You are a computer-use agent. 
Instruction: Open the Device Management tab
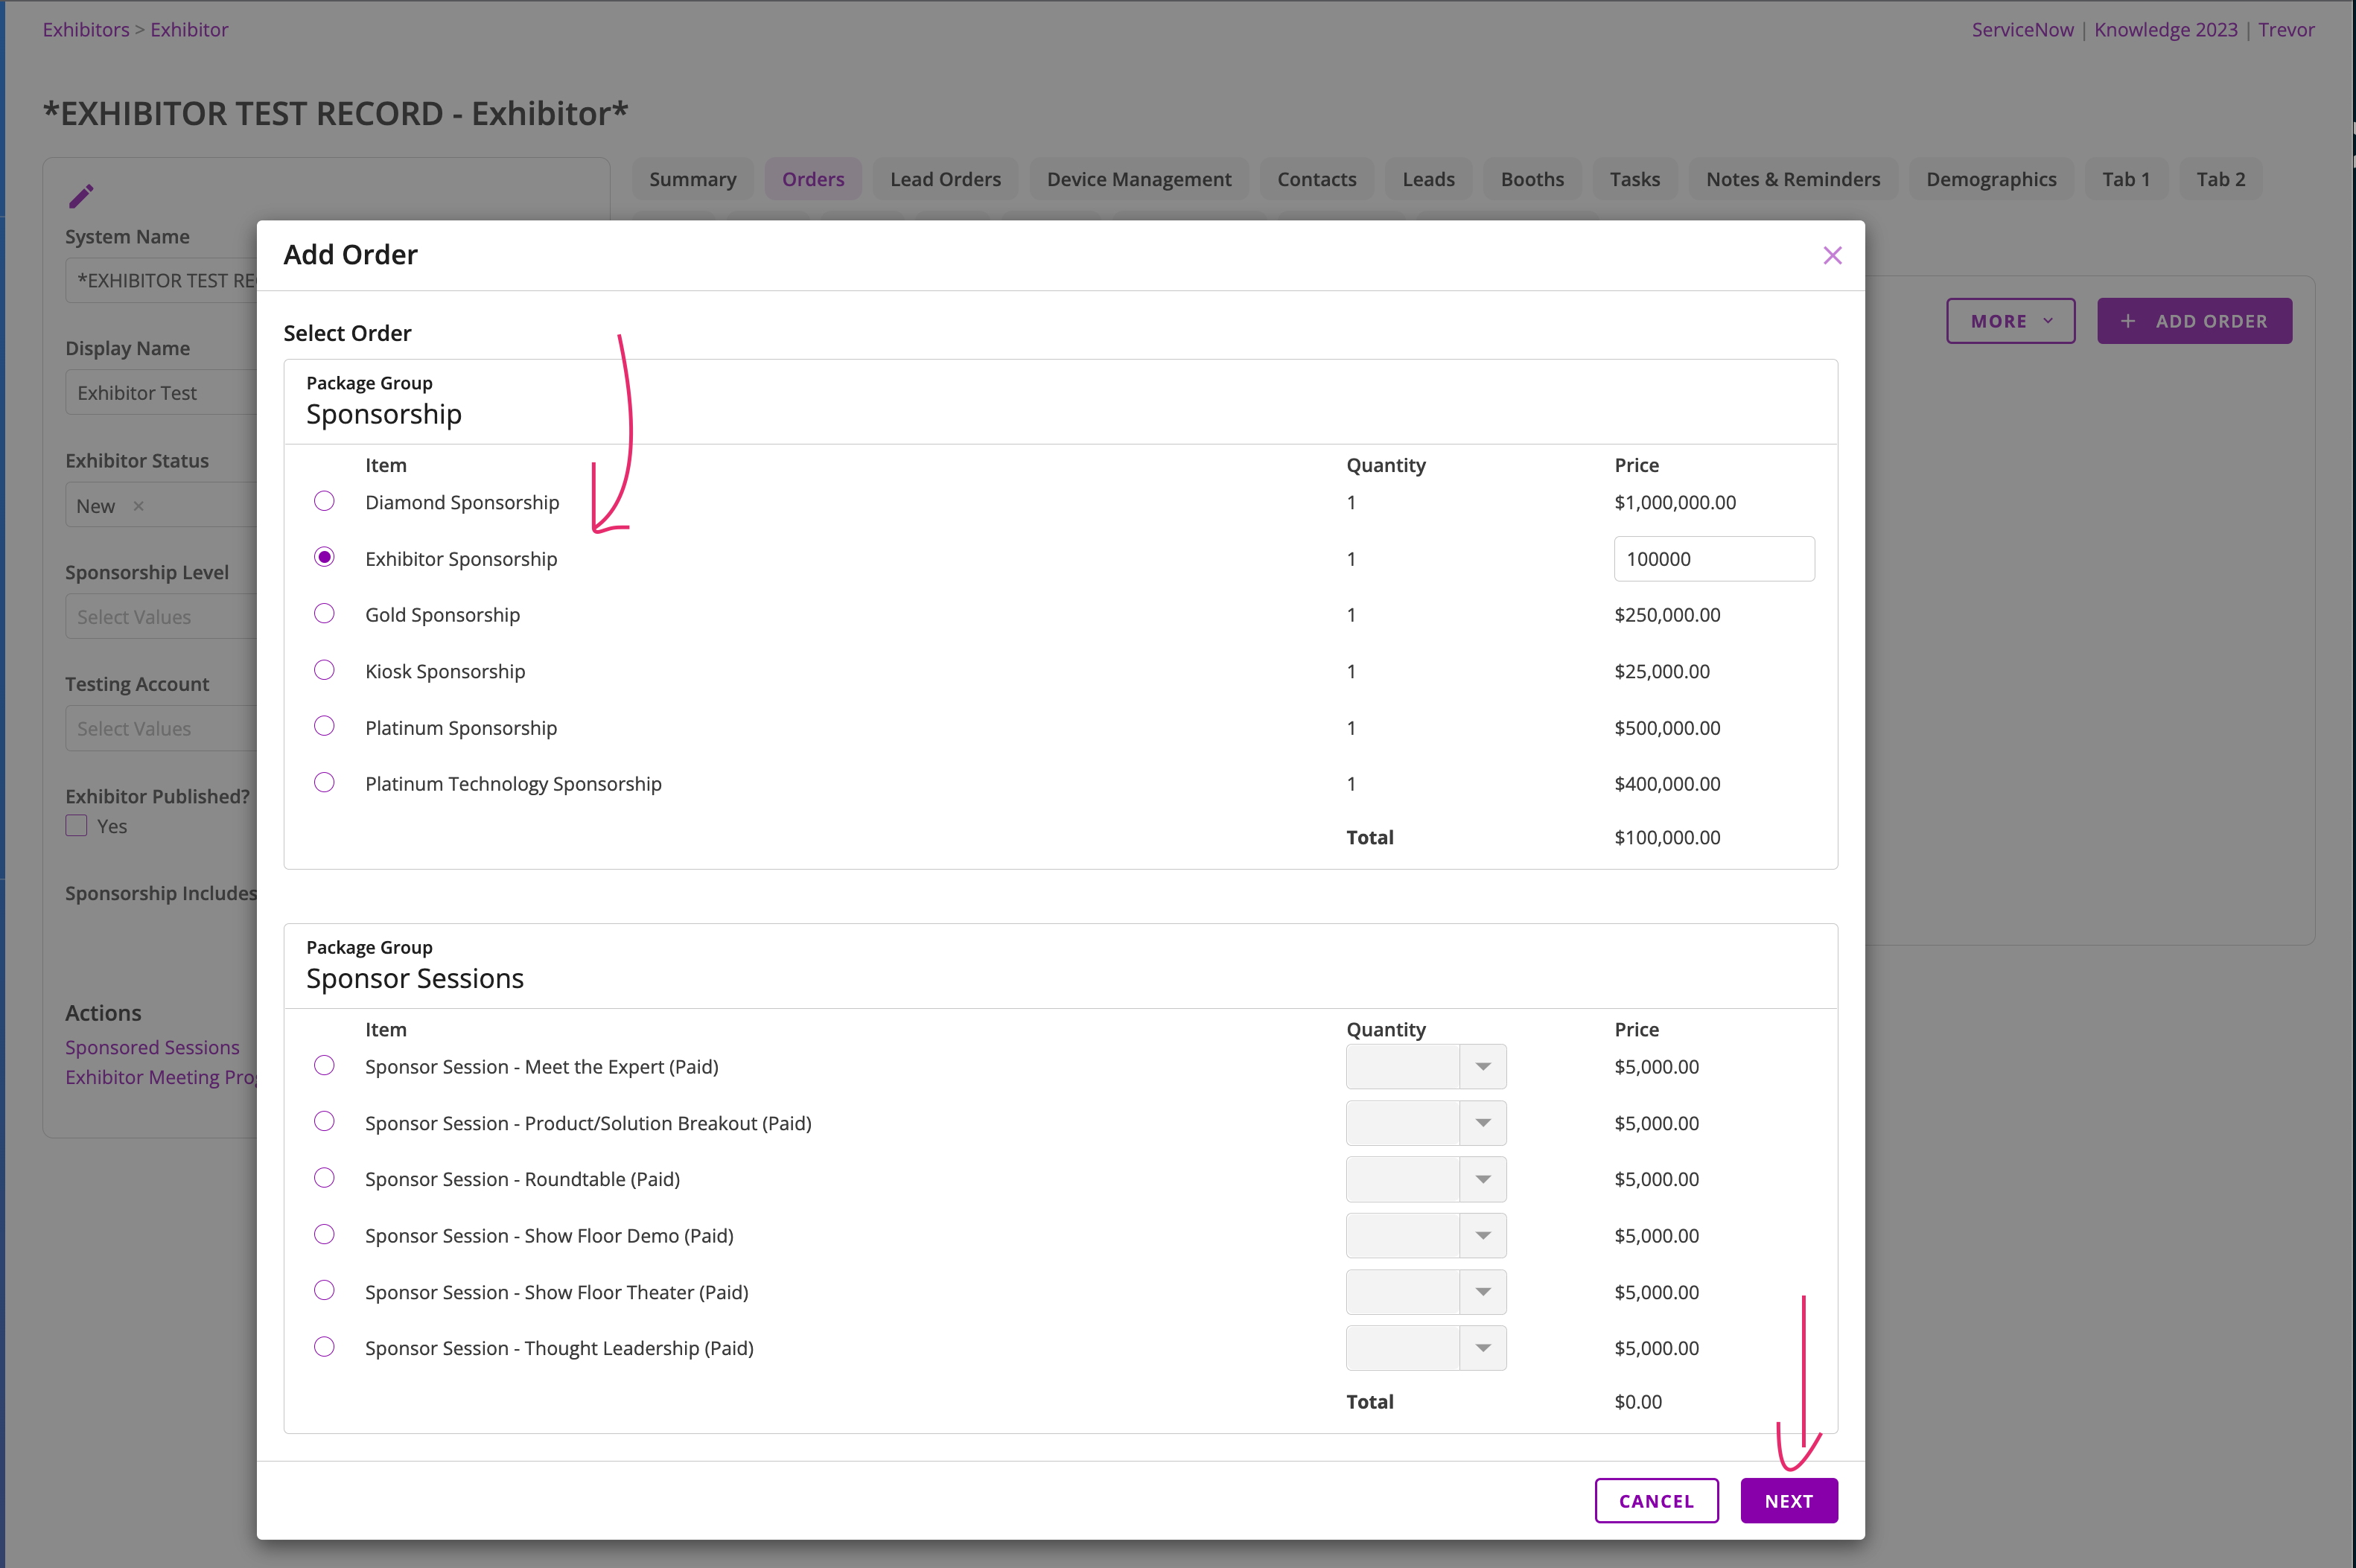1138,179
